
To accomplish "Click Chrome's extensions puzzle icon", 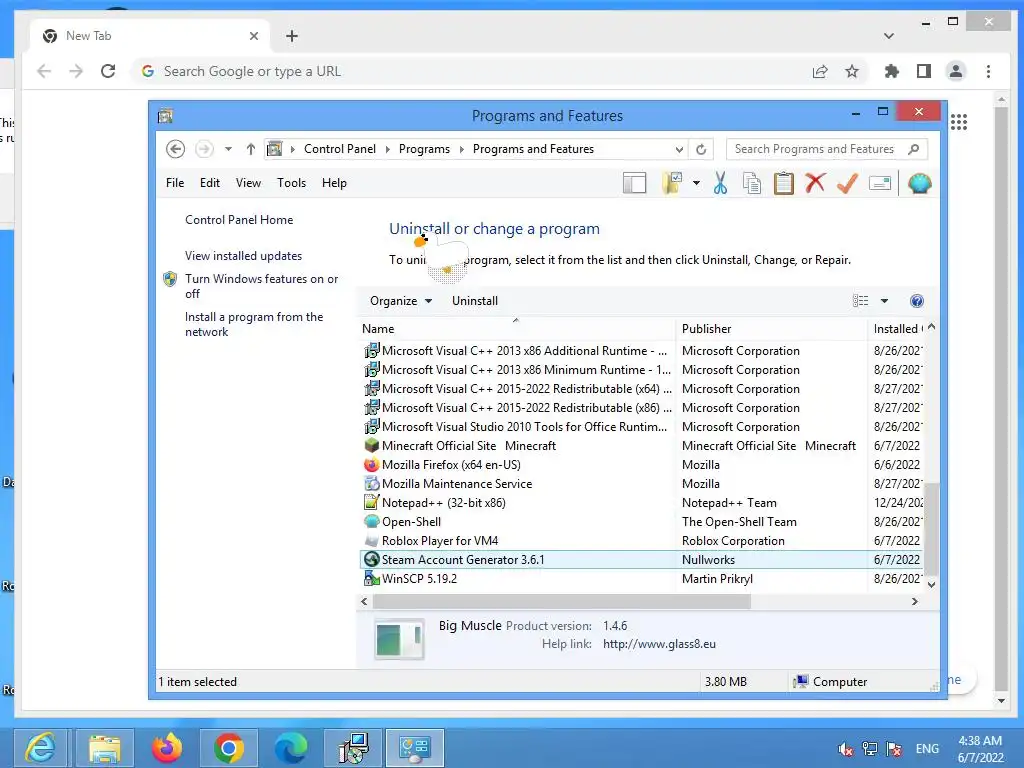I will pos(891,71).
